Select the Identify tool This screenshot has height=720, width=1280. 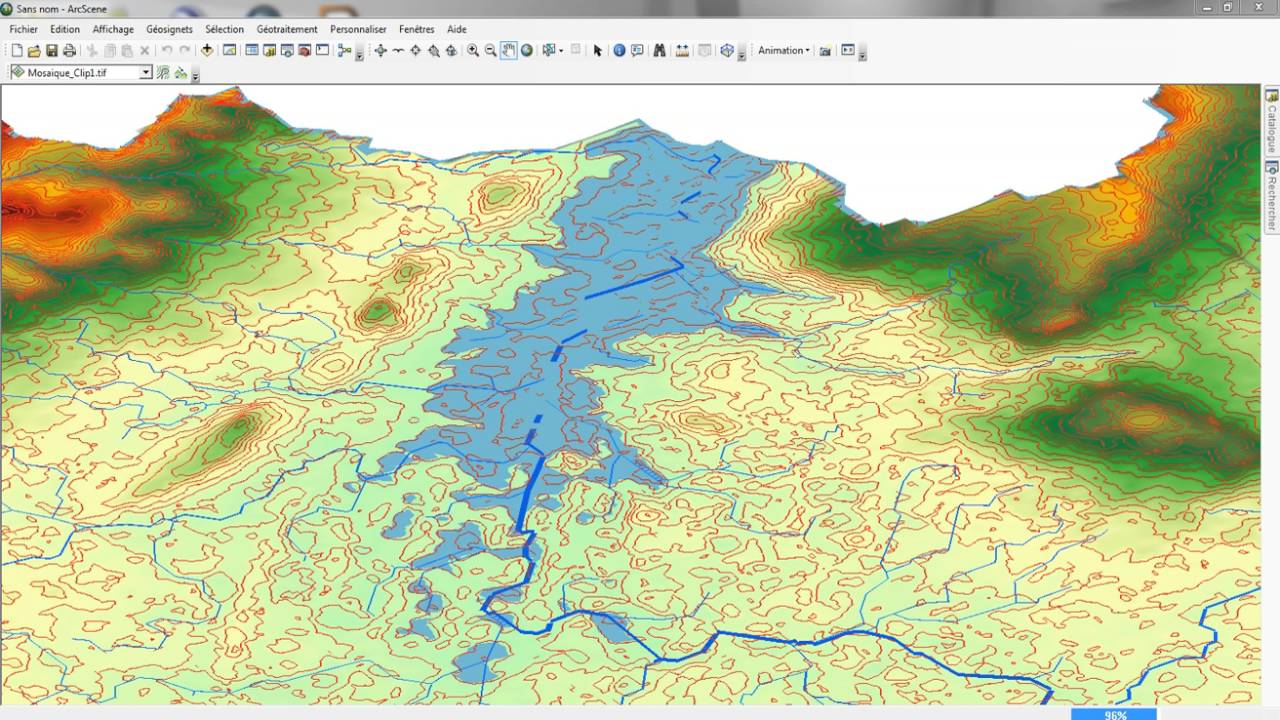619,50
